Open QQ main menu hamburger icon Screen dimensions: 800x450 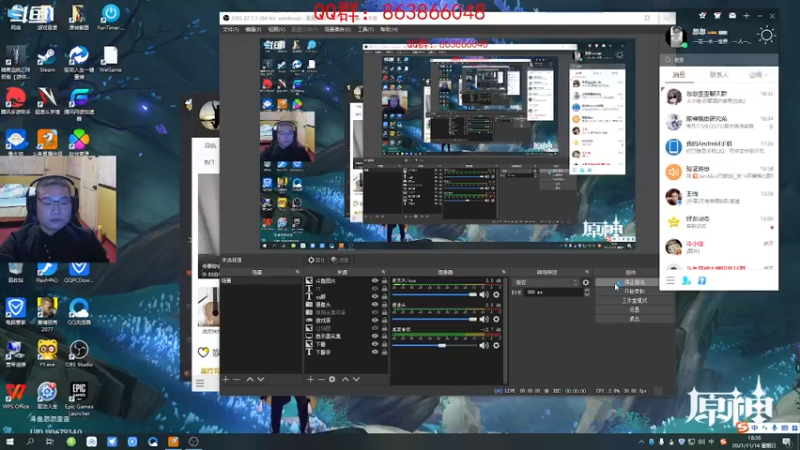click(670, 281)
